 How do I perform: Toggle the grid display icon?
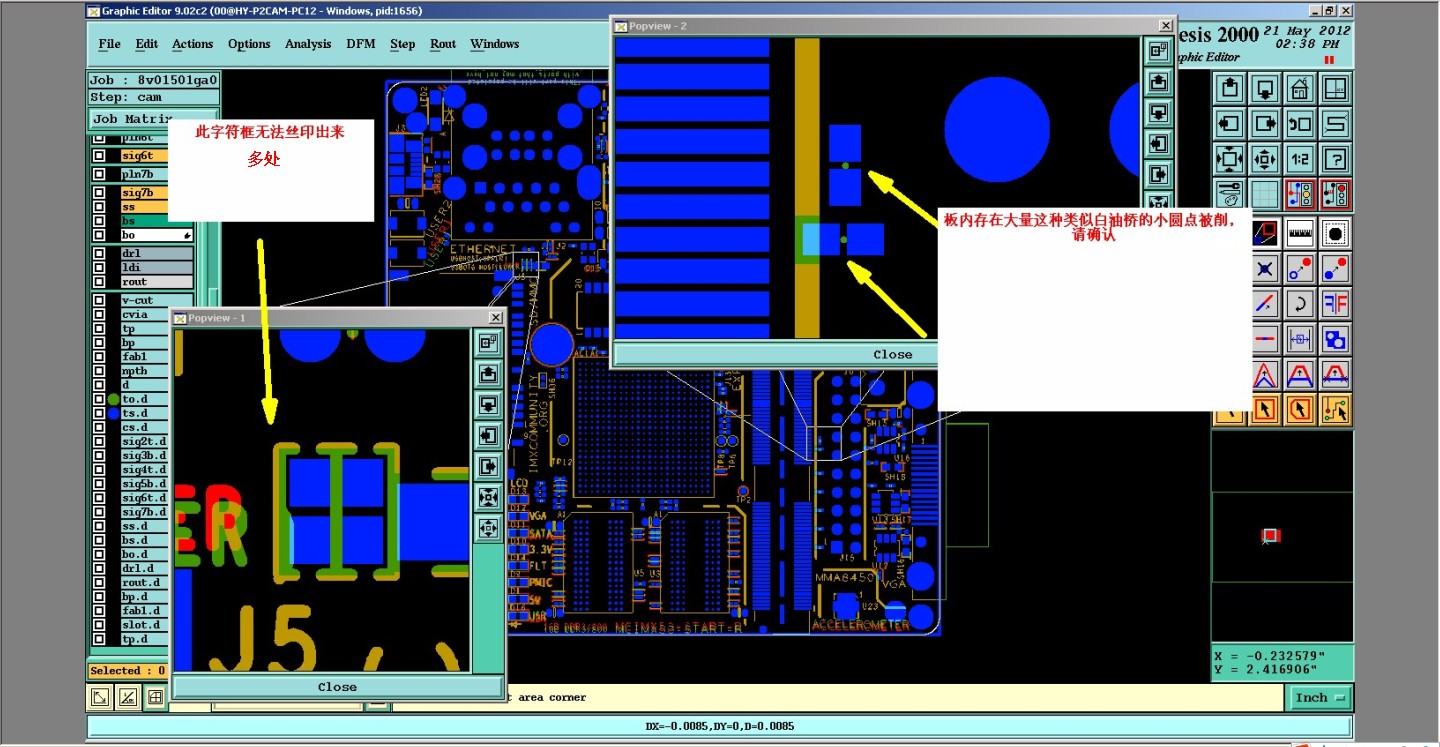[x=1265, y=193]
